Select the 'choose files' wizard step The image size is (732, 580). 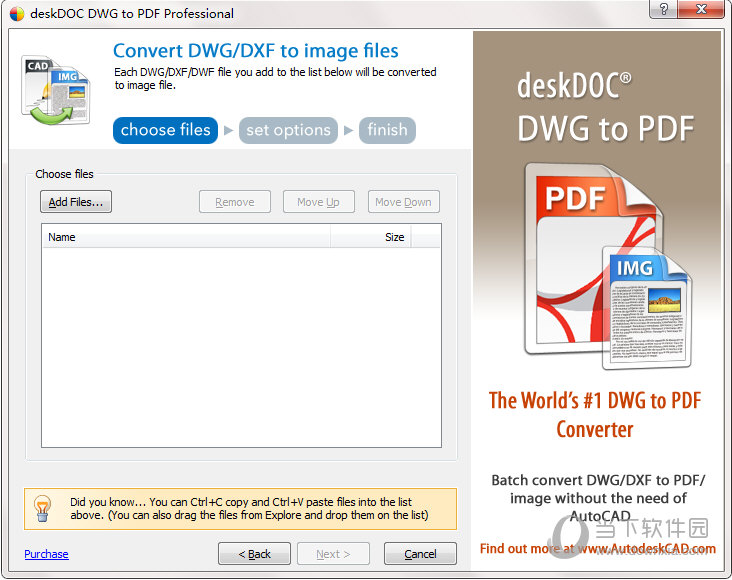(165, 130)
